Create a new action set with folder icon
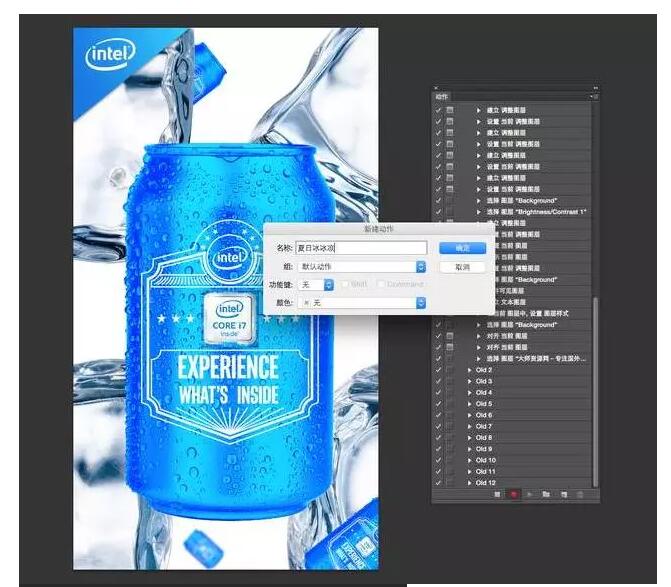Screen dimensions: 671x587 click(546, 494)
